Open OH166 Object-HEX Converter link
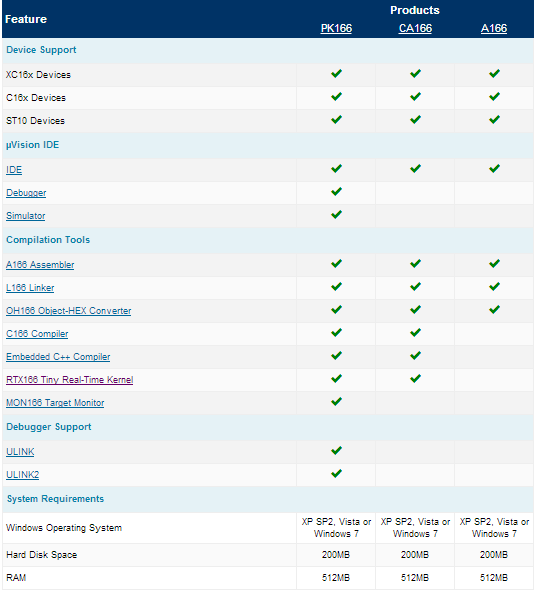 pos(69,311)
